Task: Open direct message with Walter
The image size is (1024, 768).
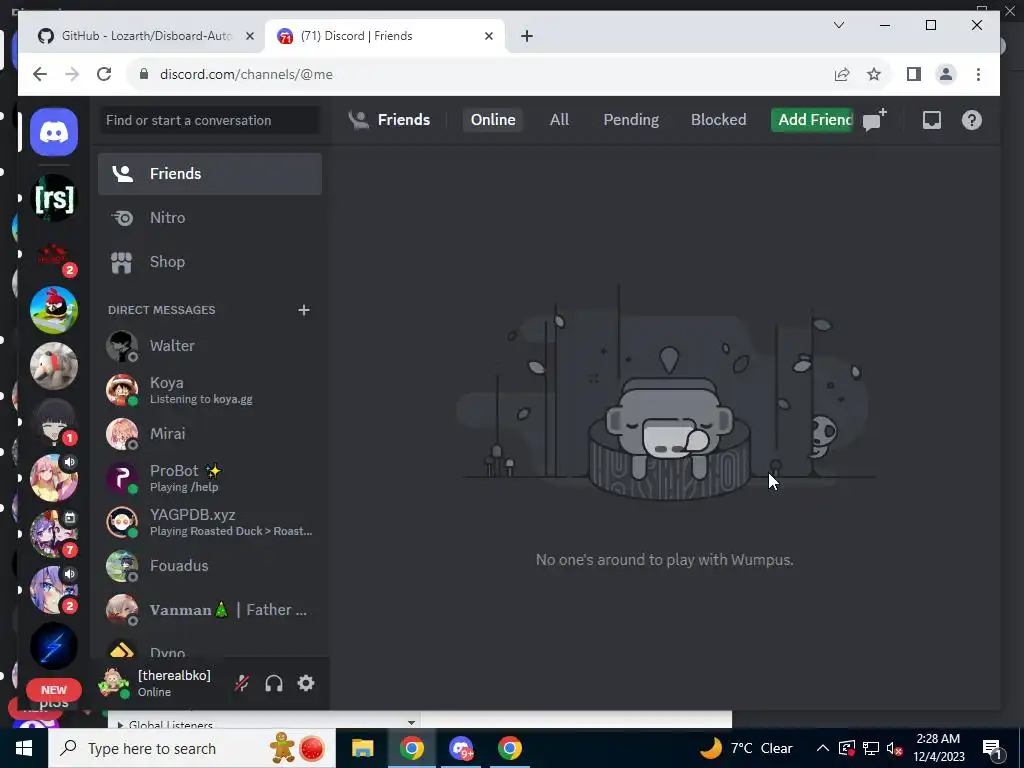Action: point(210,346)
